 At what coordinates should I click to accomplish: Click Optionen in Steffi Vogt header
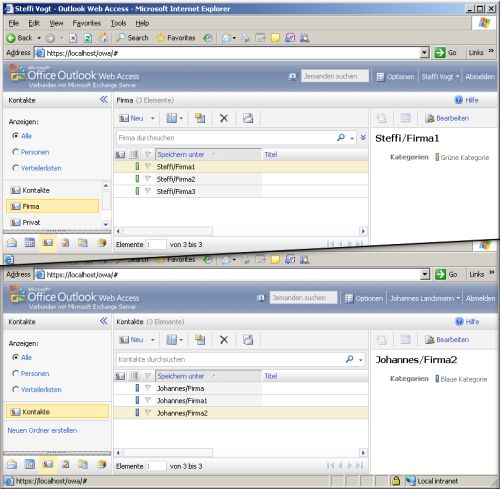[395, 77]
